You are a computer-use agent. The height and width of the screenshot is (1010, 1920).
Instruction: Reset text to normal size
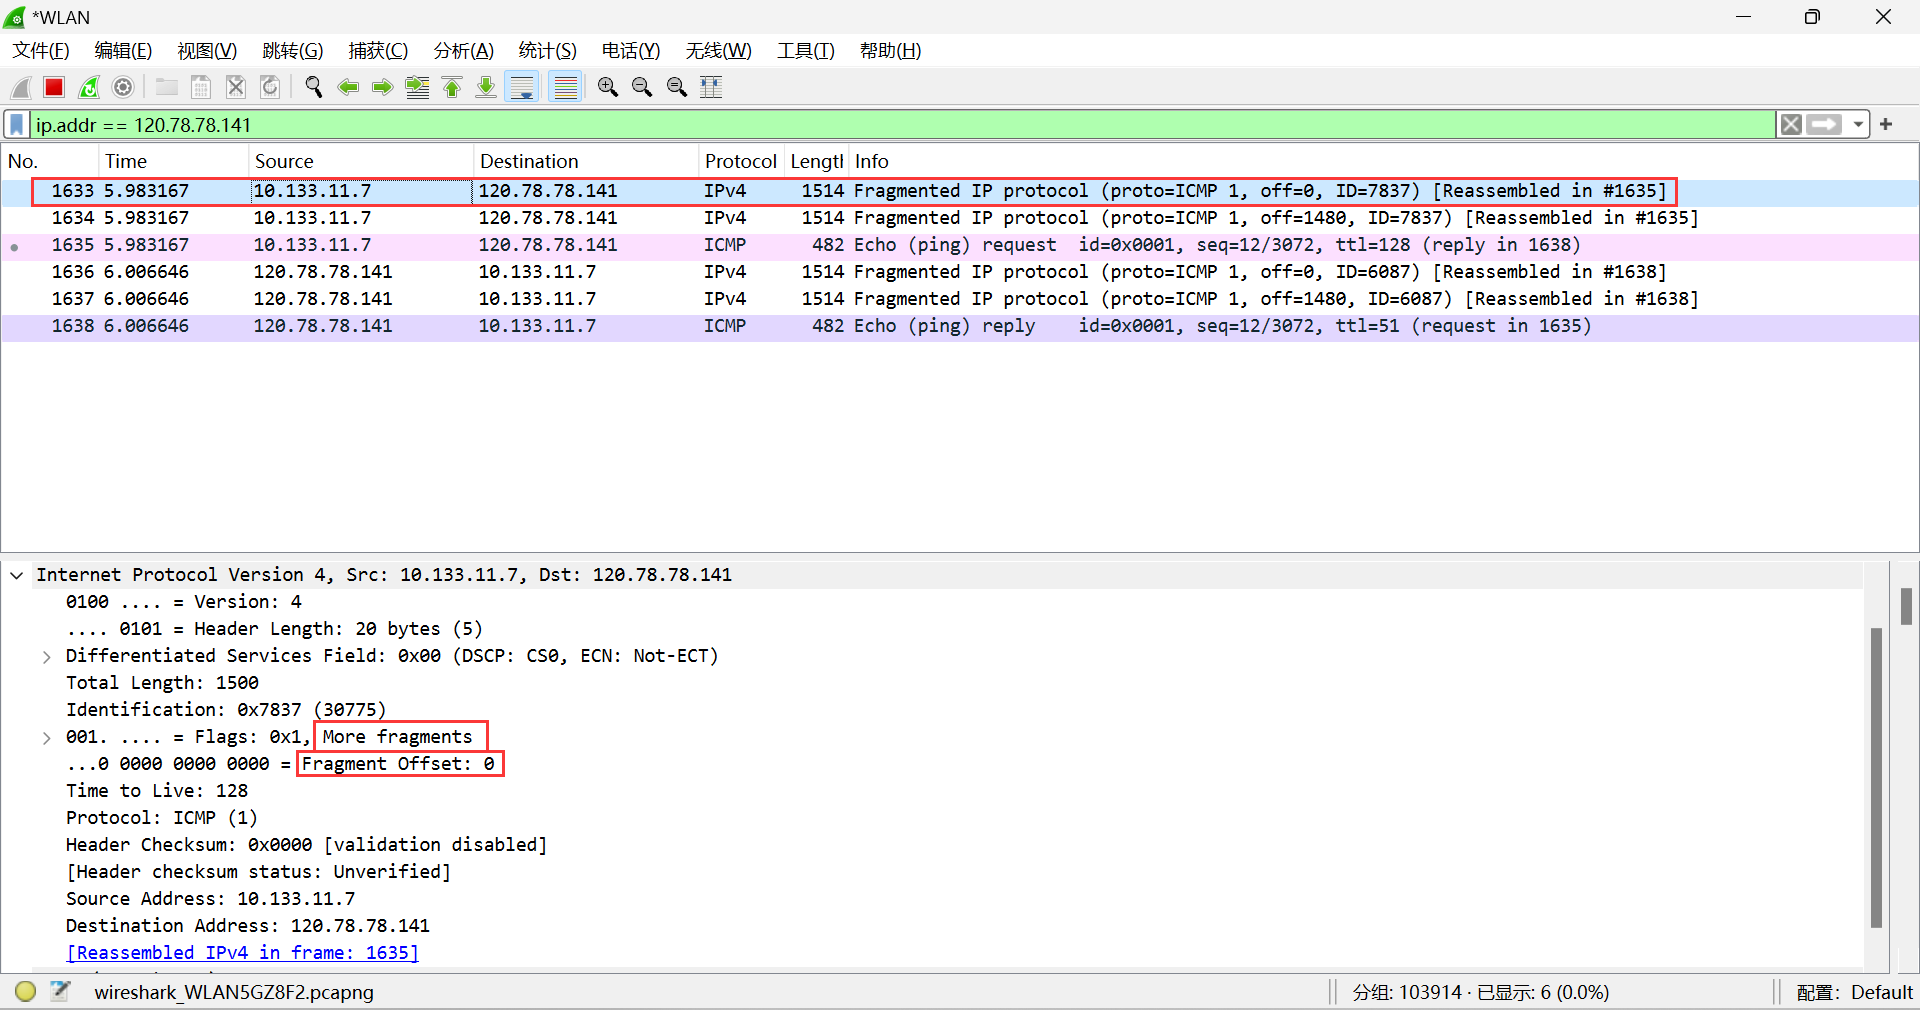(677, 87)
